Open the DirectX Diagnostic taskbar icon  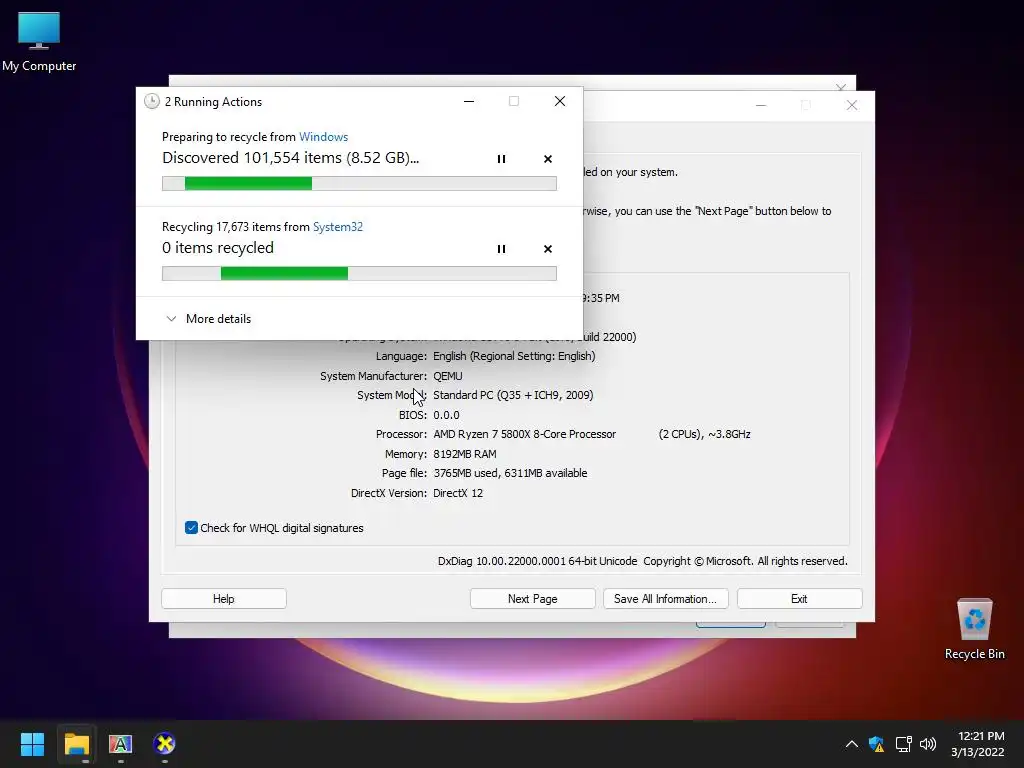click(x=165, y=744)
